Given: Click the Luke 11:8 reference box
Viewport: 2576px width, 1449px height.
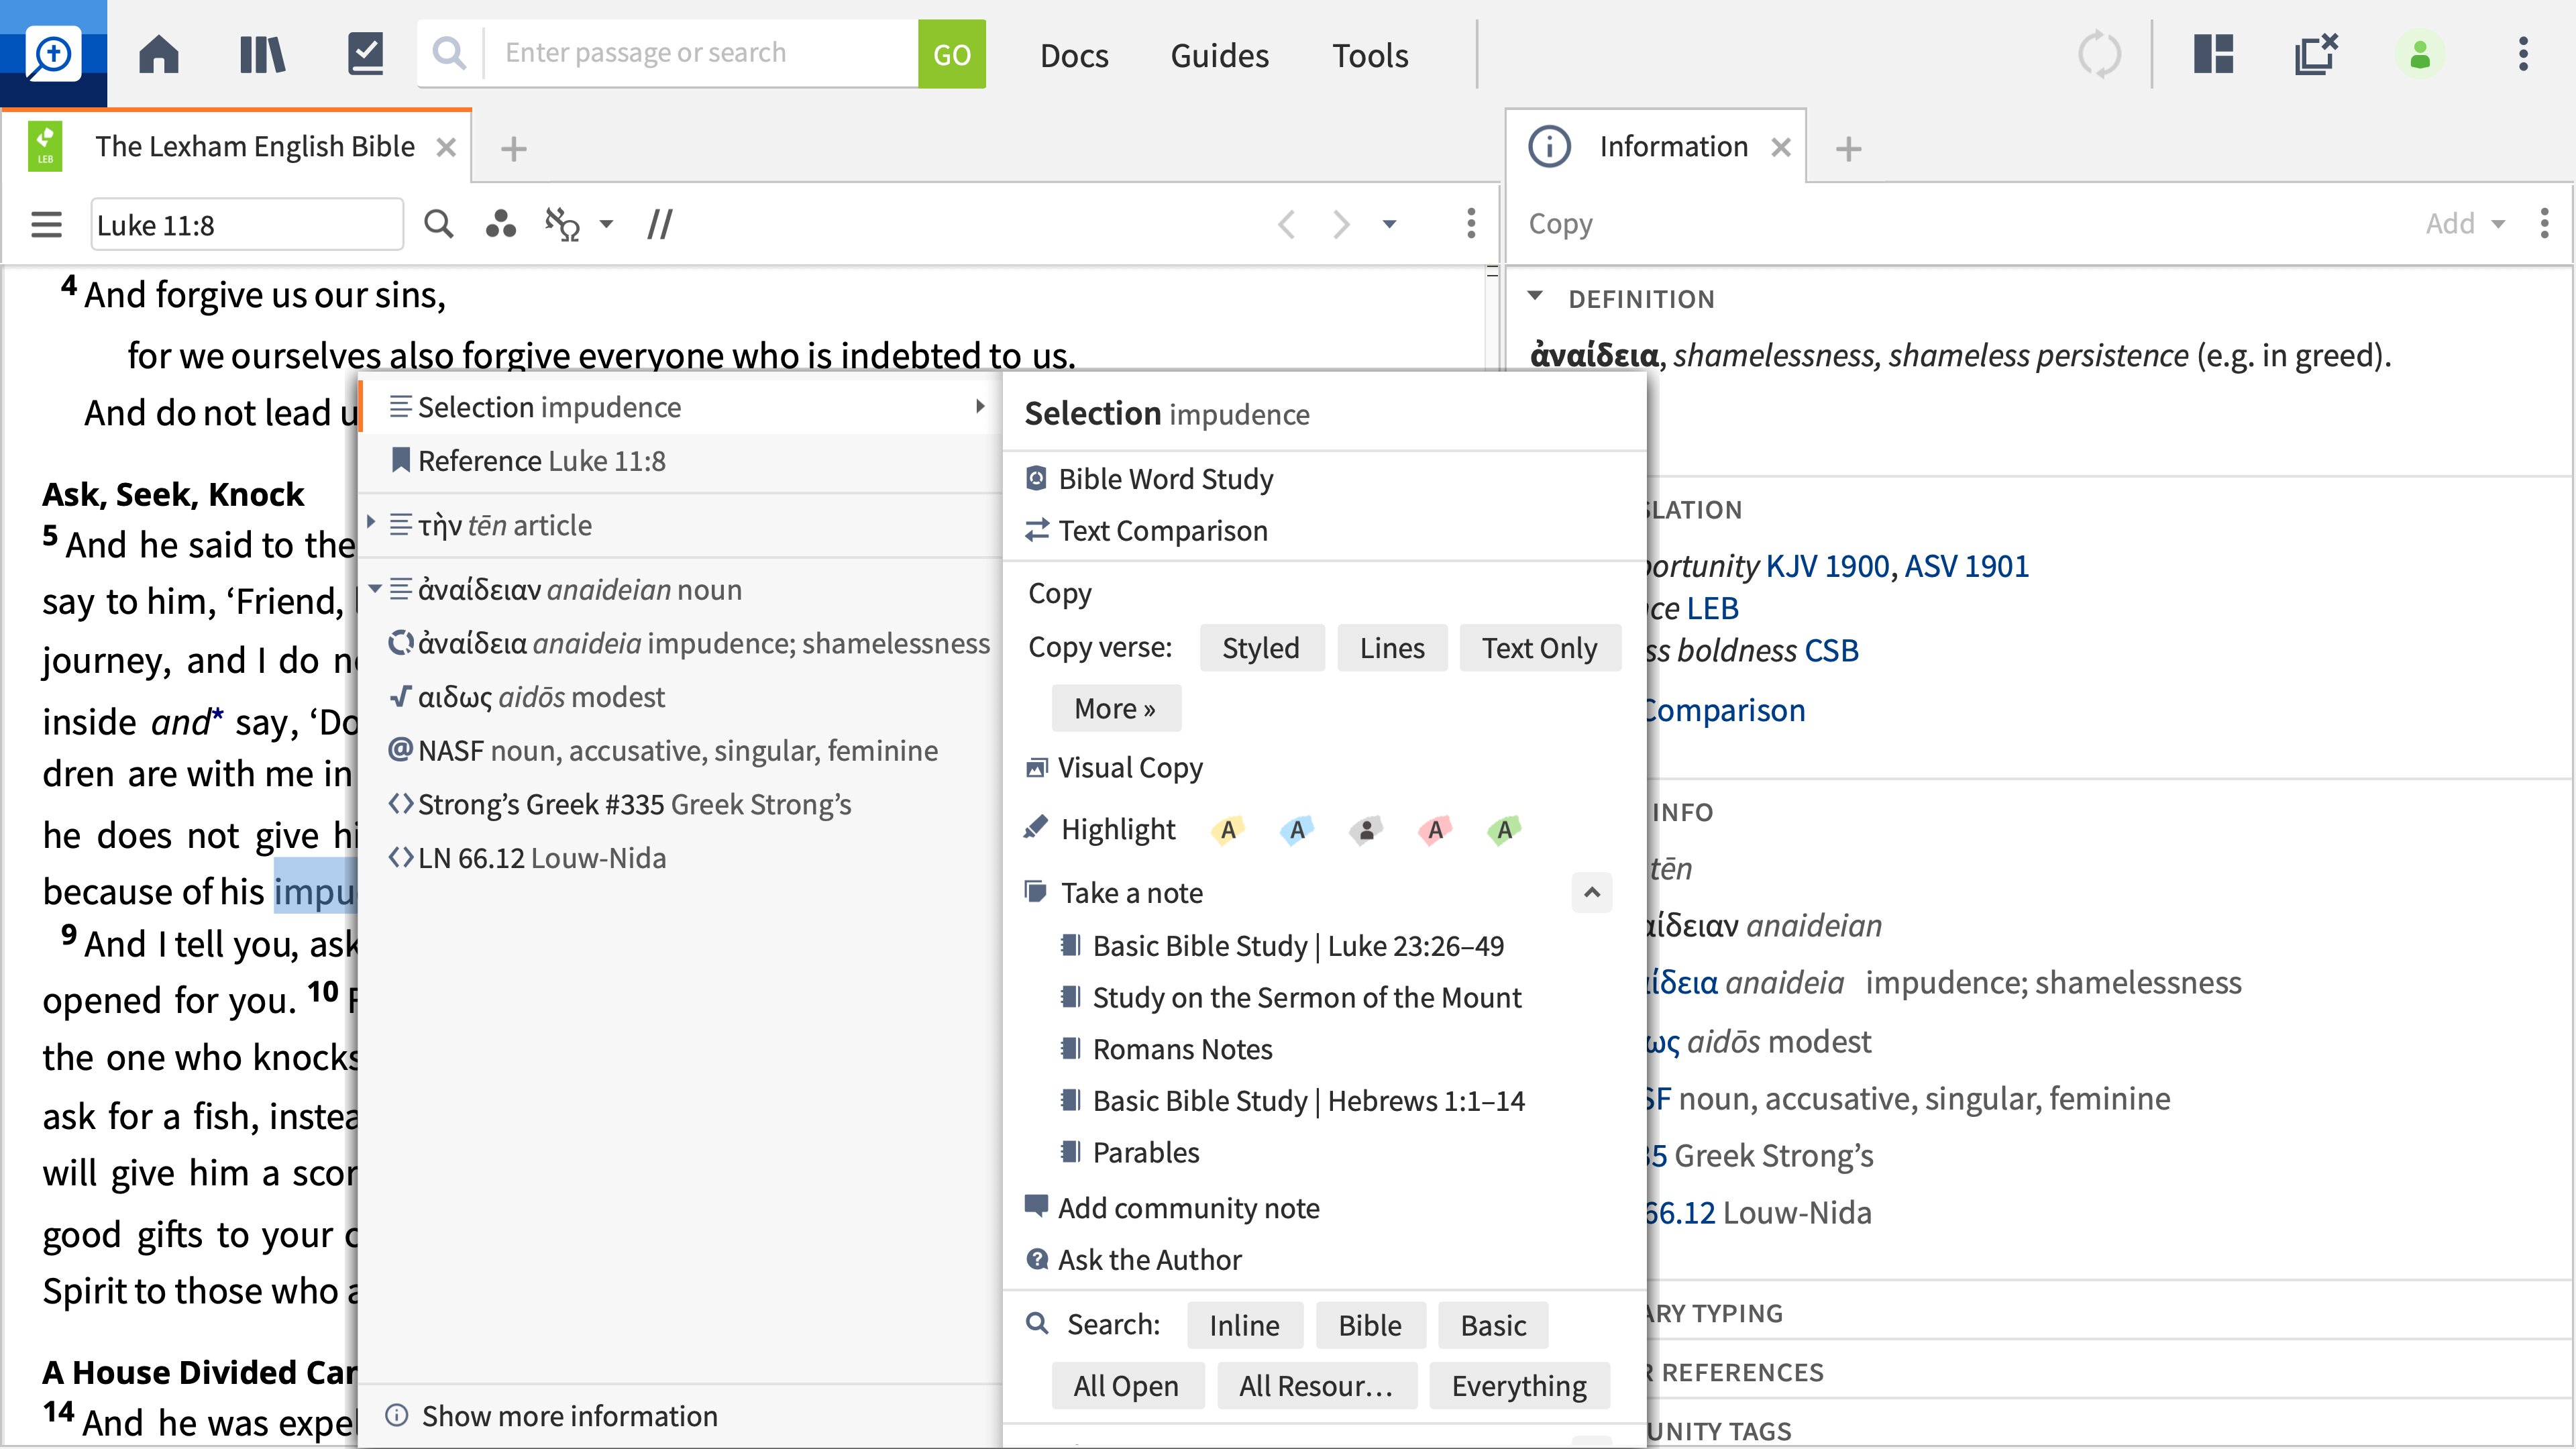Looking at the screenshot, I should pyautogui.click(x=247, y=224).
